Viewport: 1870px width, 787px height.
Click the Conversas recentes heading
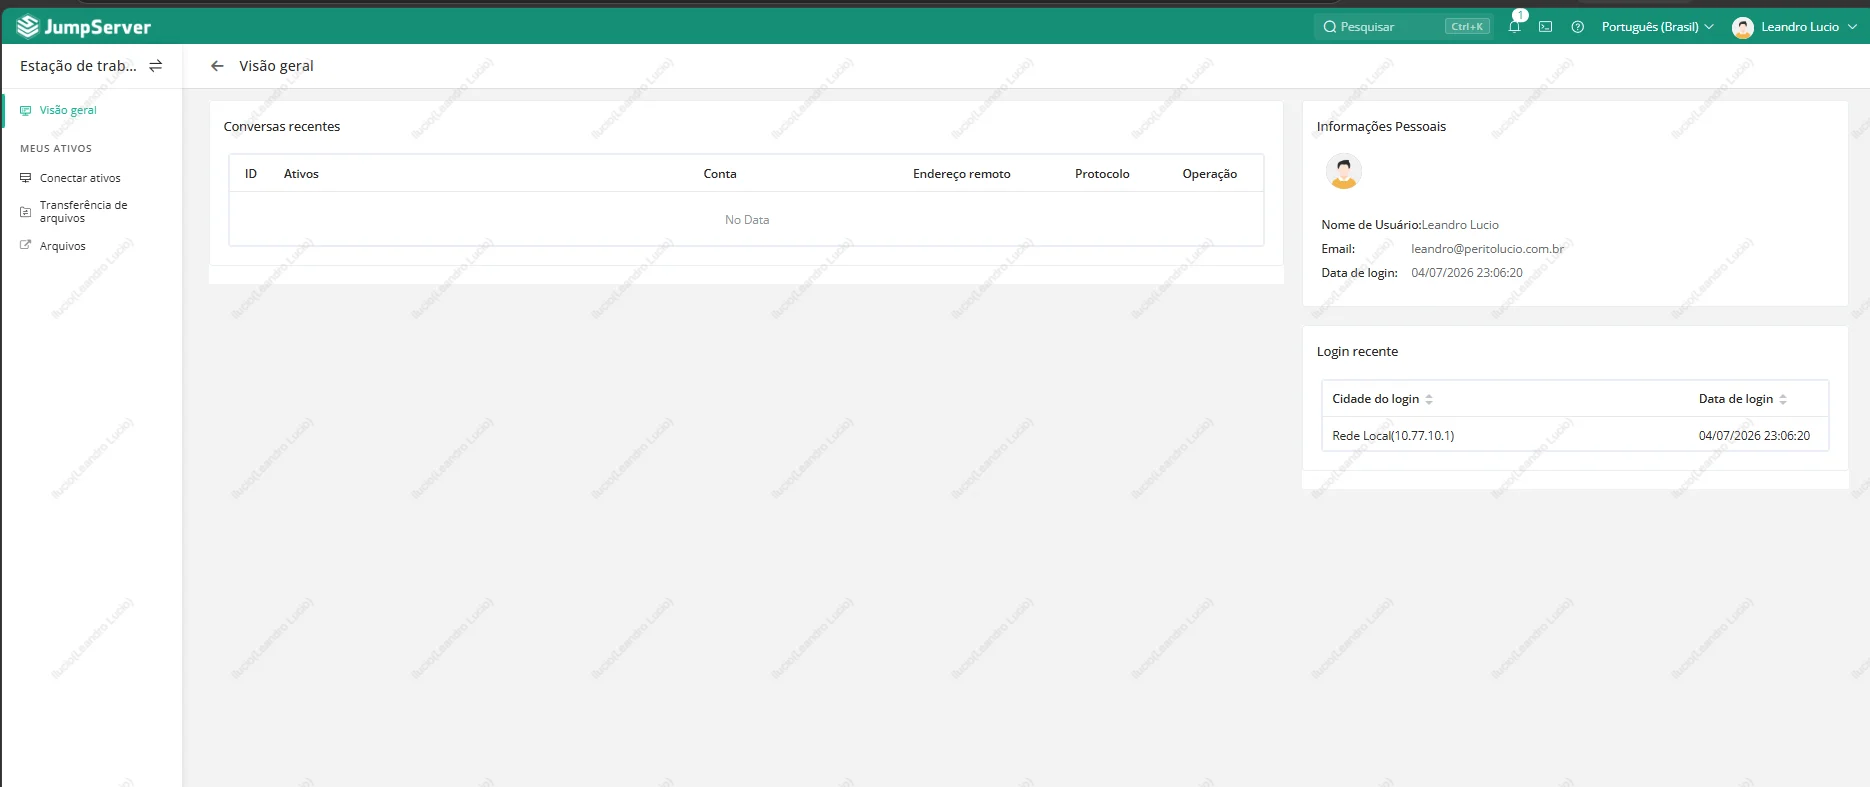[x=282, y=127]
